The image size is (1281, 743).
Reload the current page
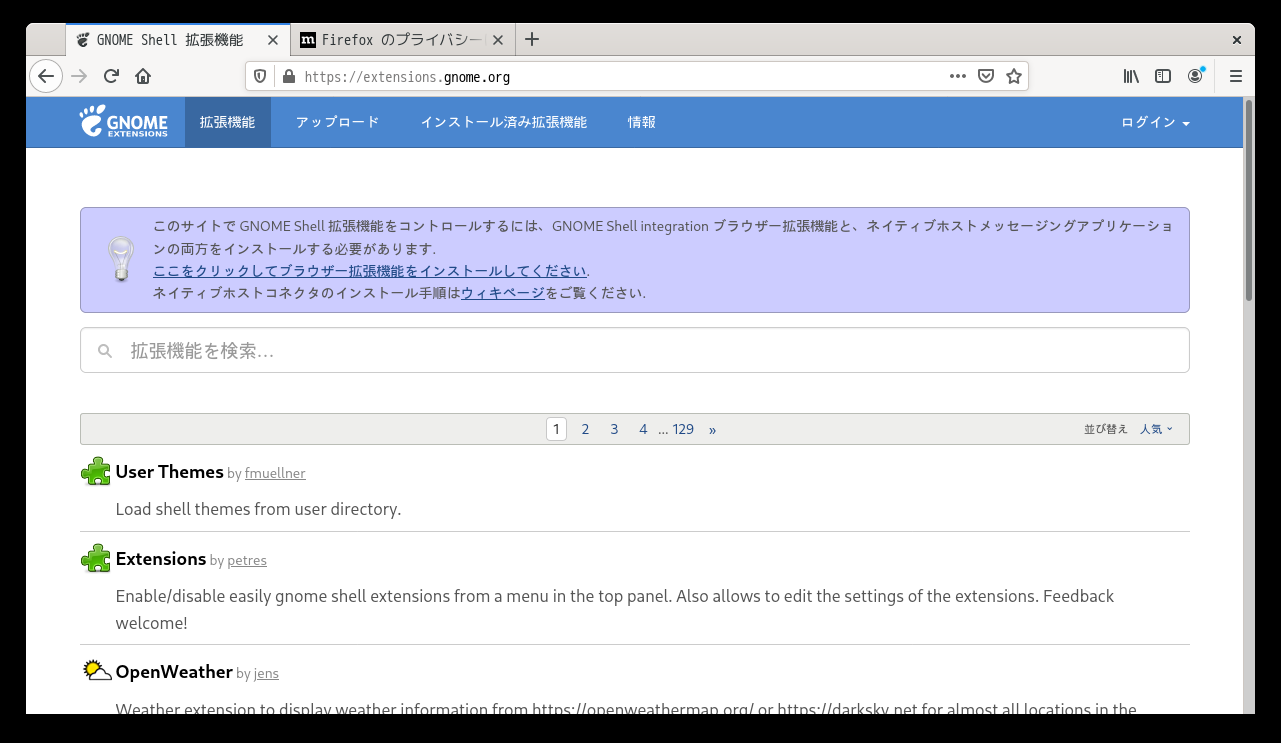coord(111,76)
